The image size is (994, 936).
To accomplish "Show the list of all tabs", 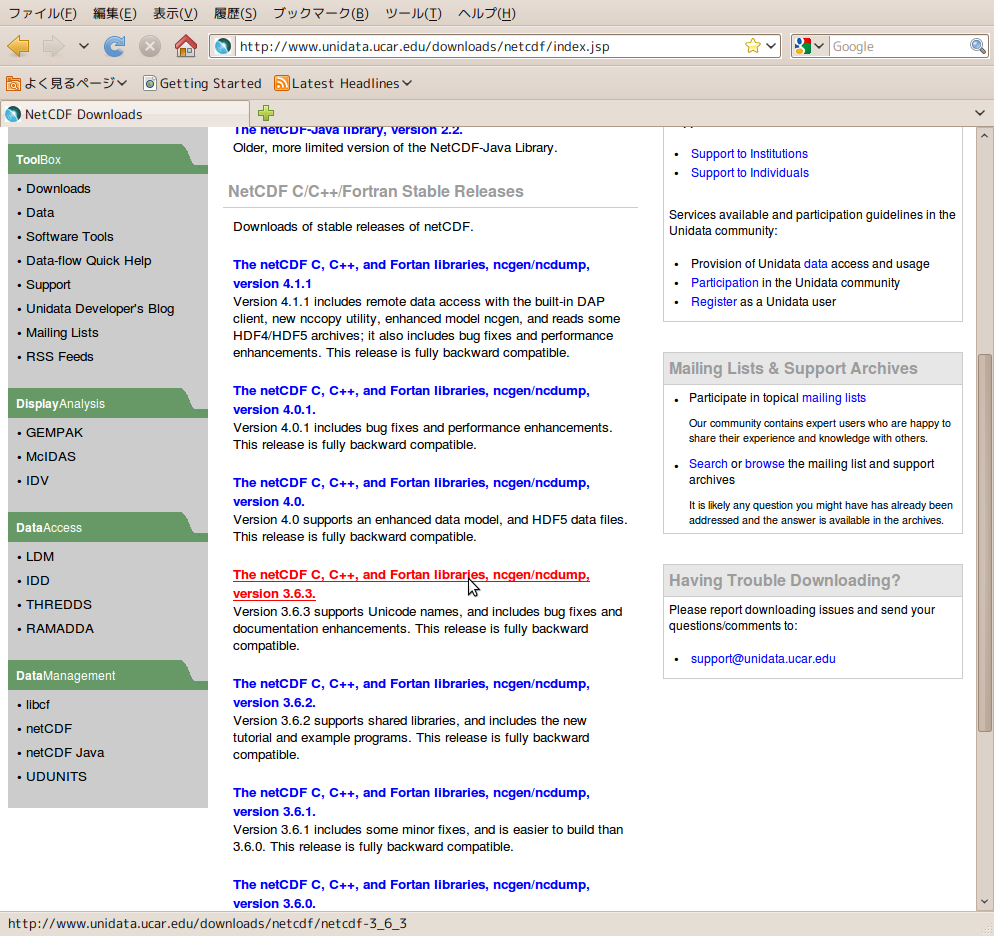I will 979,113.
